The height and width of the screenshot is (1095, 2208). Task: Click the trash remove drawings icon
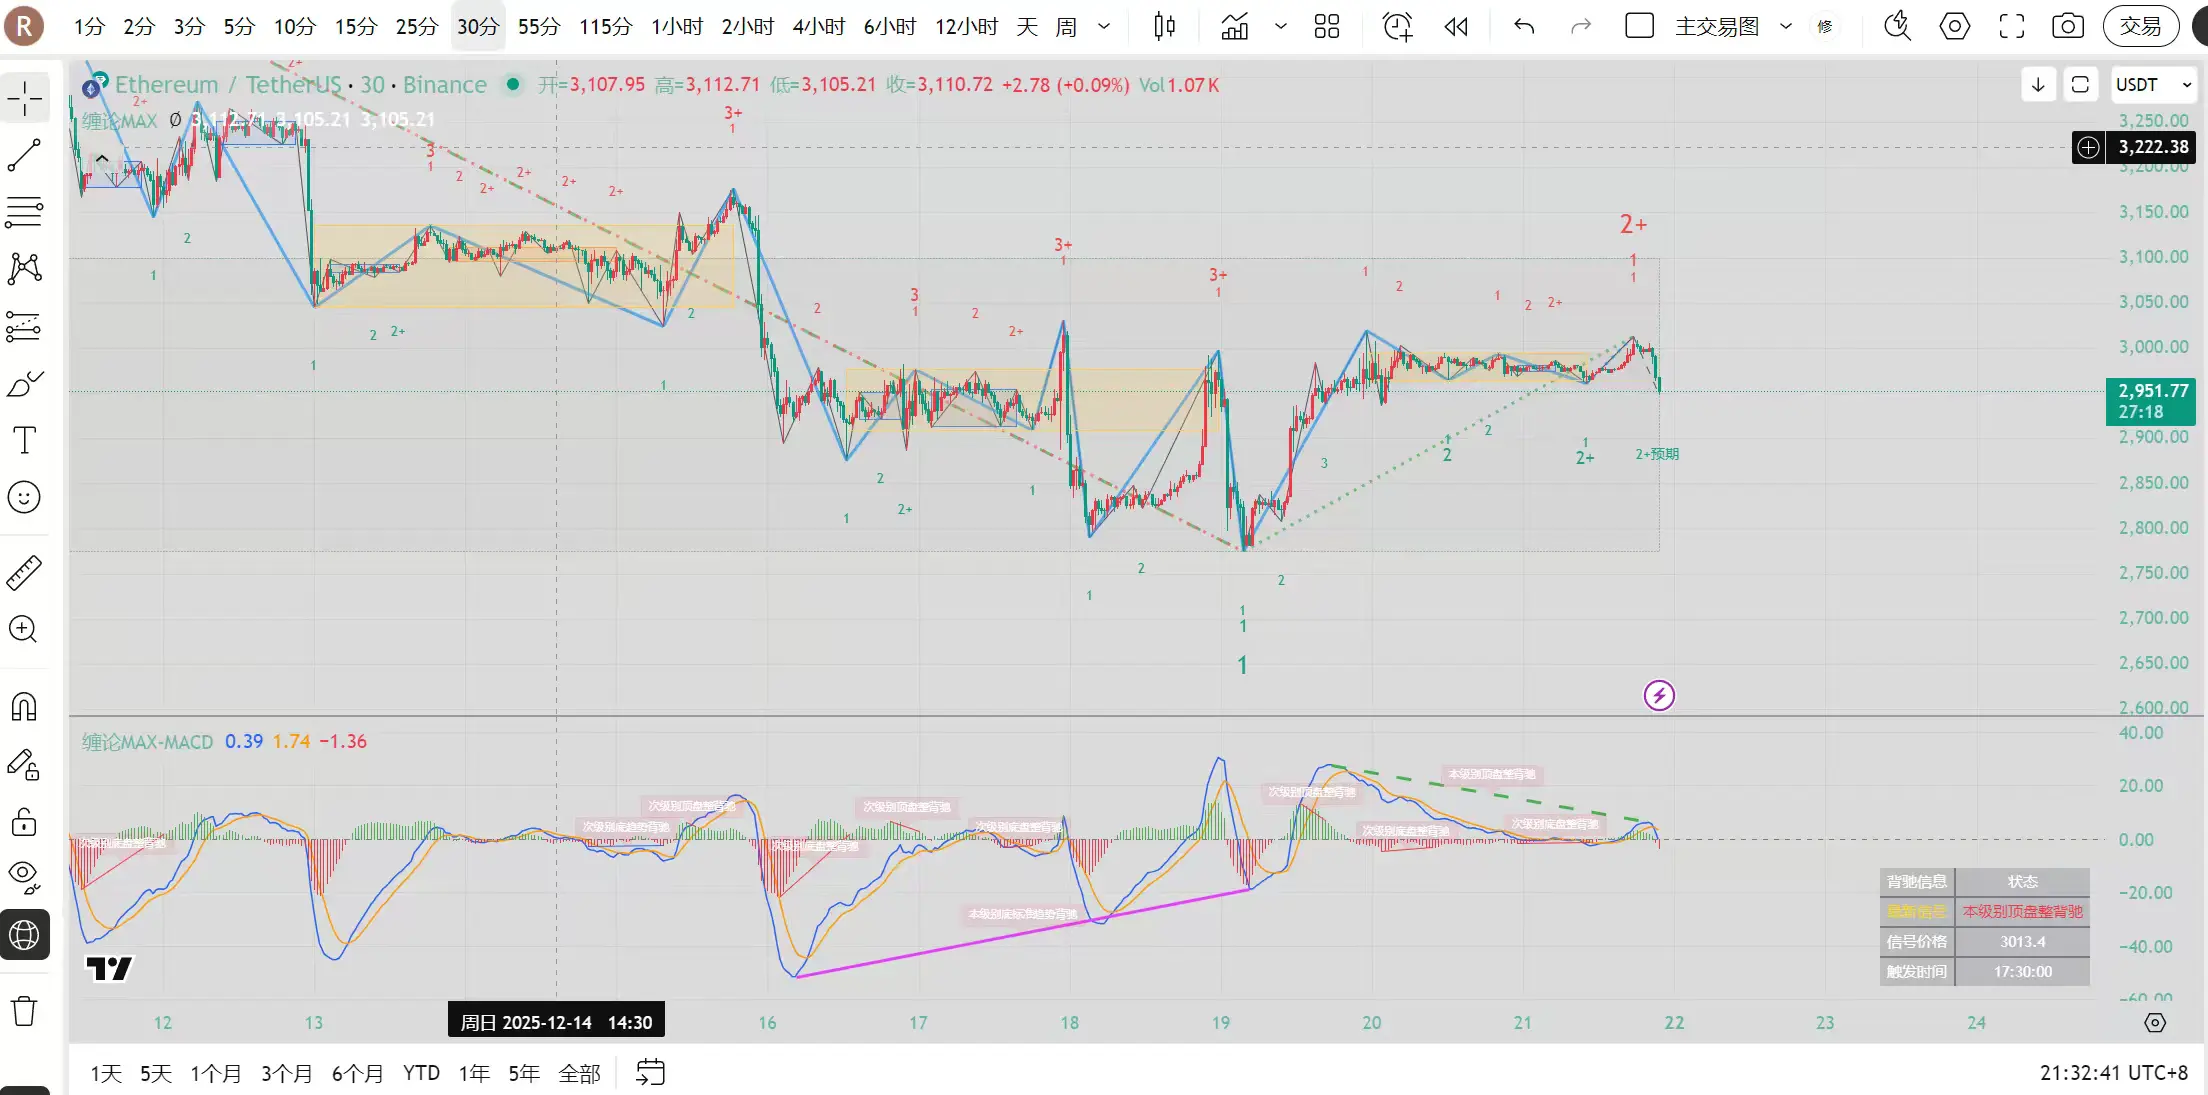pyautogui.click(x=24, y=1011)
